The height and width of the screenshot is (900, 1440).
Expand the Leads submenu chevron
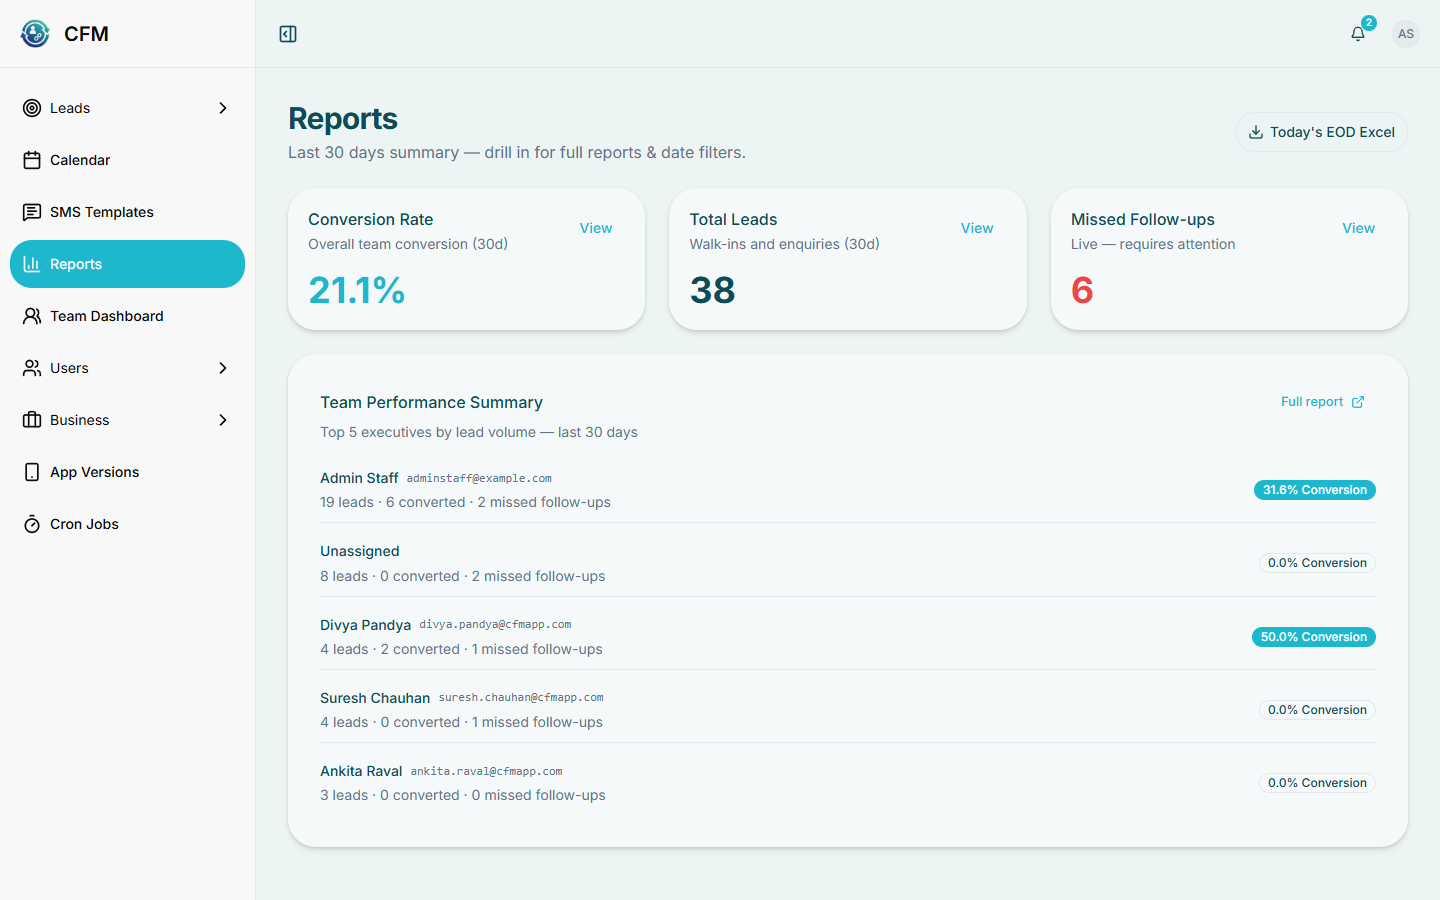point(223,108)
